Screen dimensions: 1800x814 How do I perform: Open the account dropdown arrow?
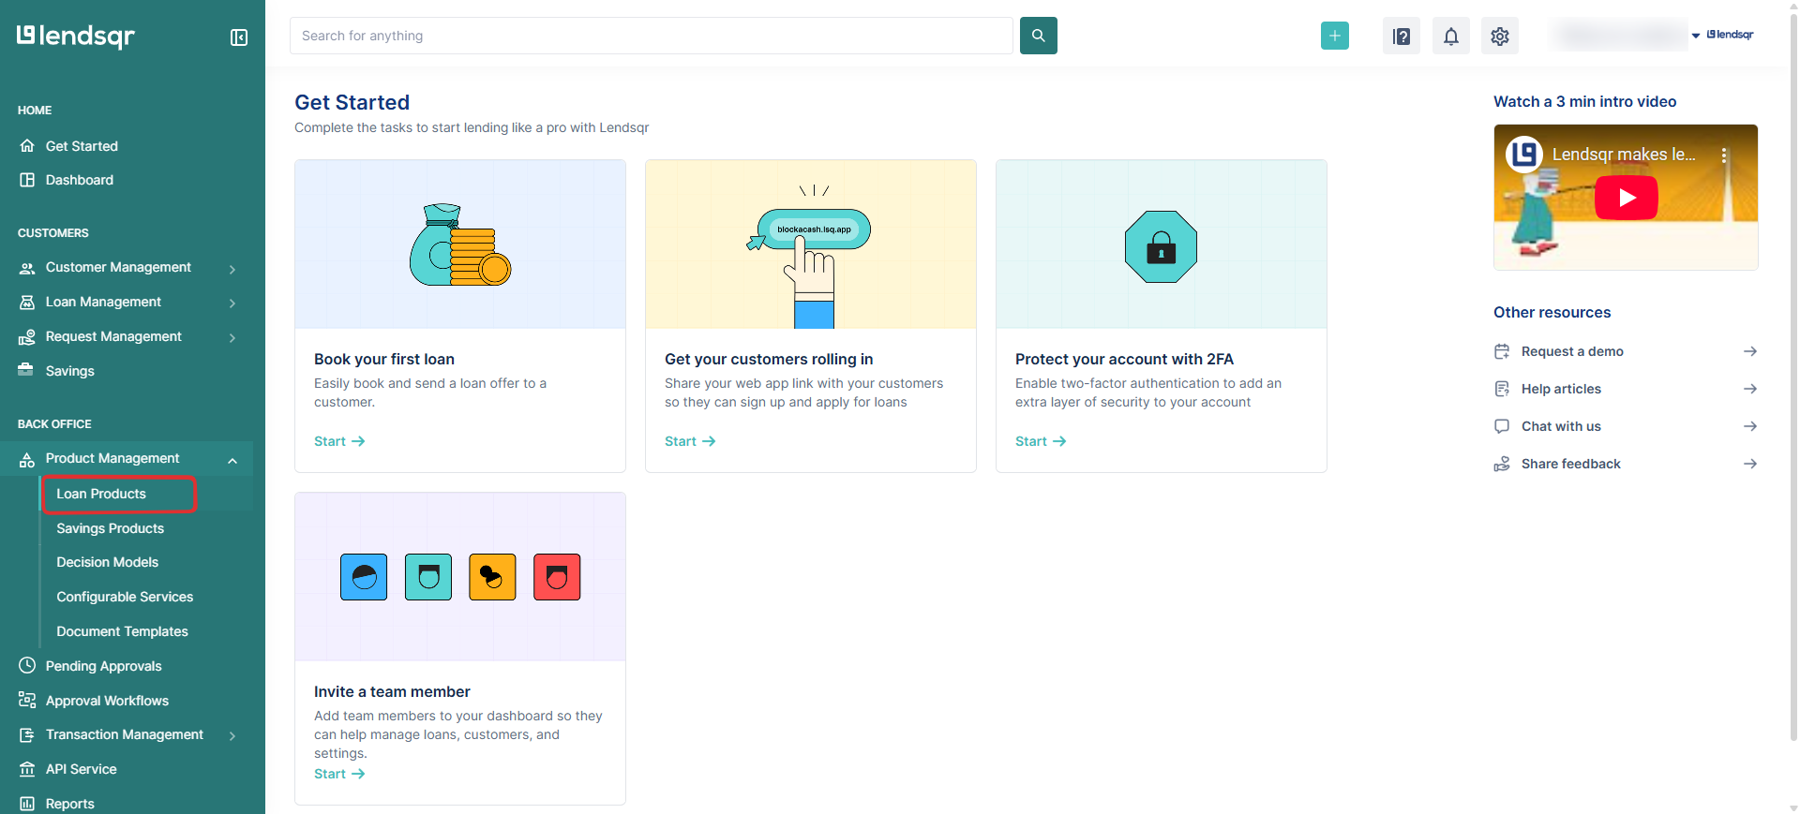tap(1695, 36)
